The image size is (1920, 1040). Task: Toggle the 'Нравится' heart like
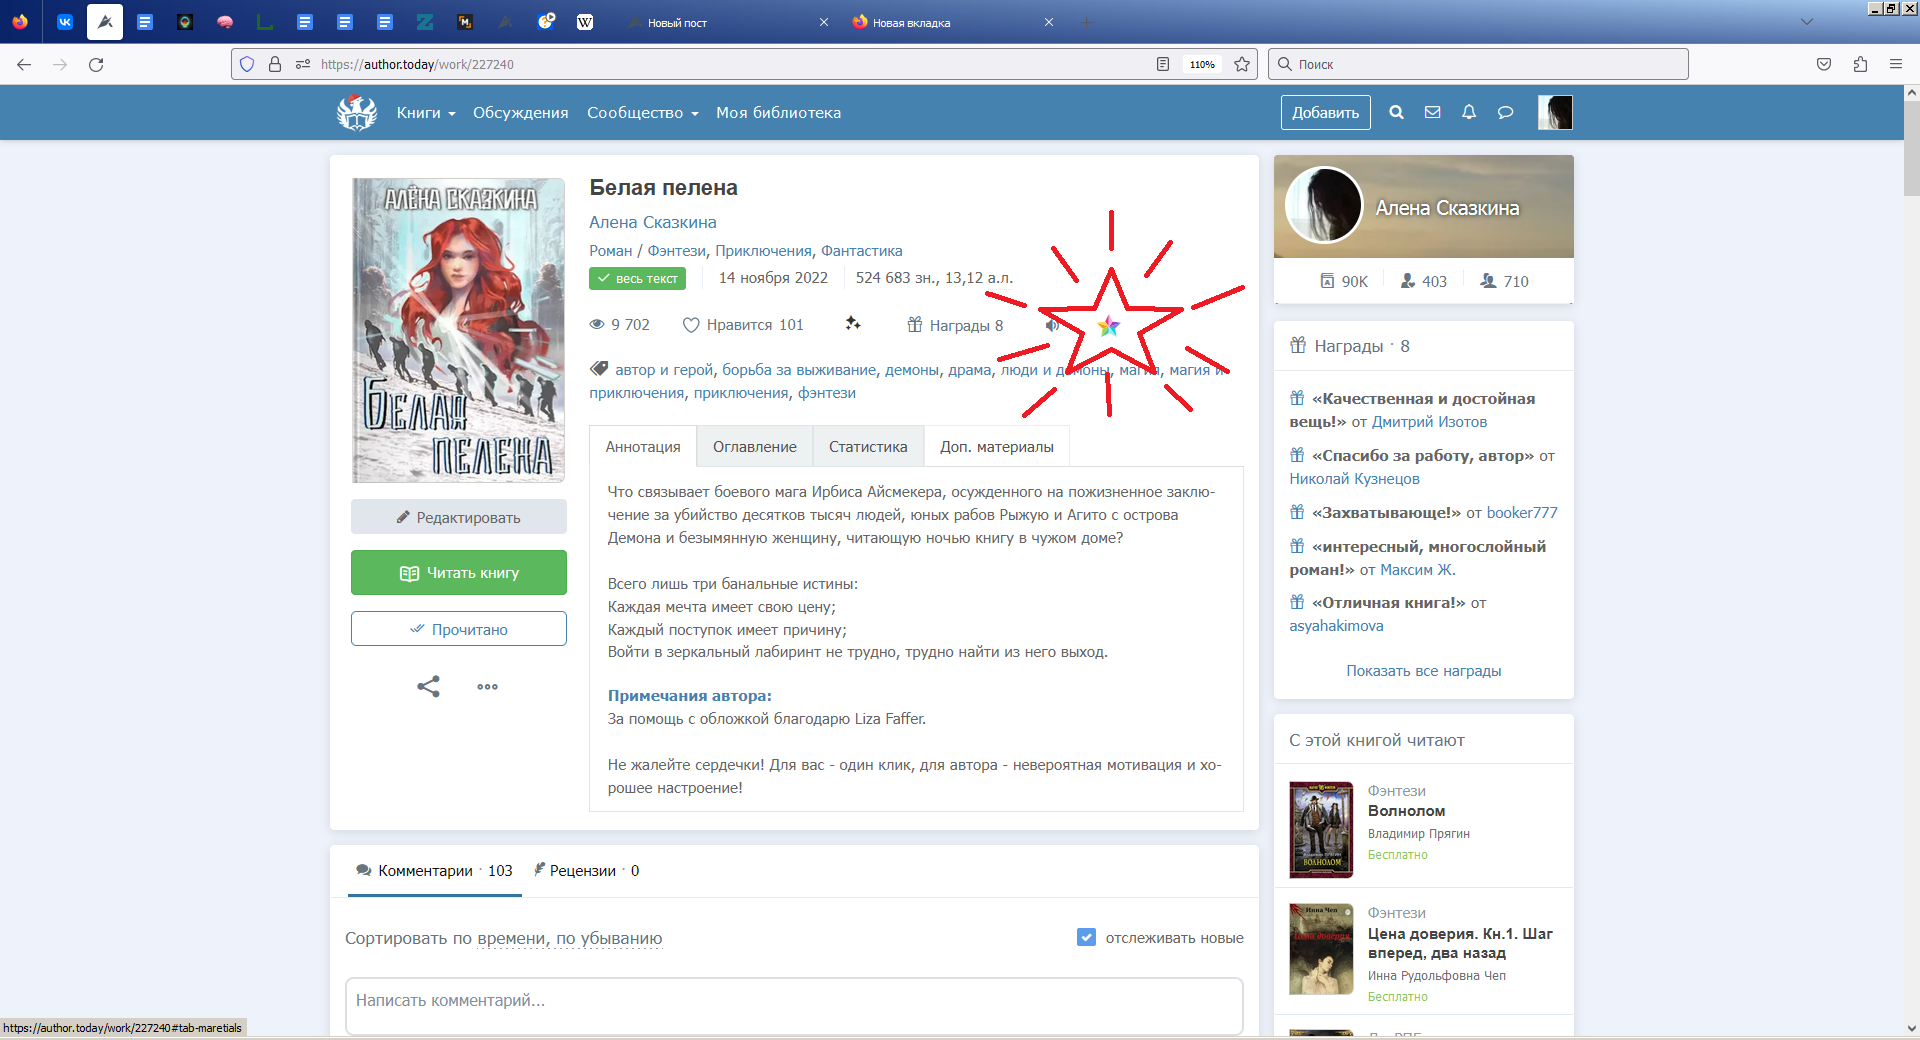(x=691, y=325)
